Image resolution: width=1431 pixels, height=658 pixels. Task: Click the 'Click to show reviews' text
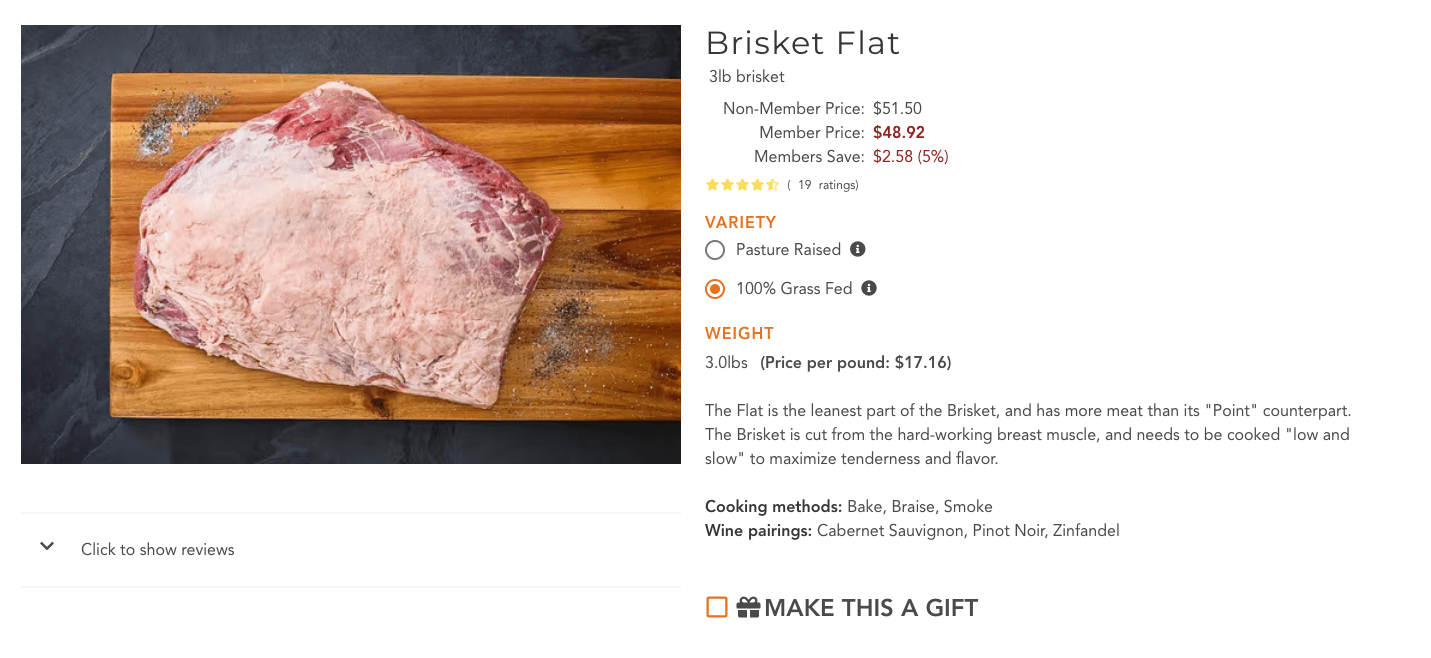click(157, 549)
